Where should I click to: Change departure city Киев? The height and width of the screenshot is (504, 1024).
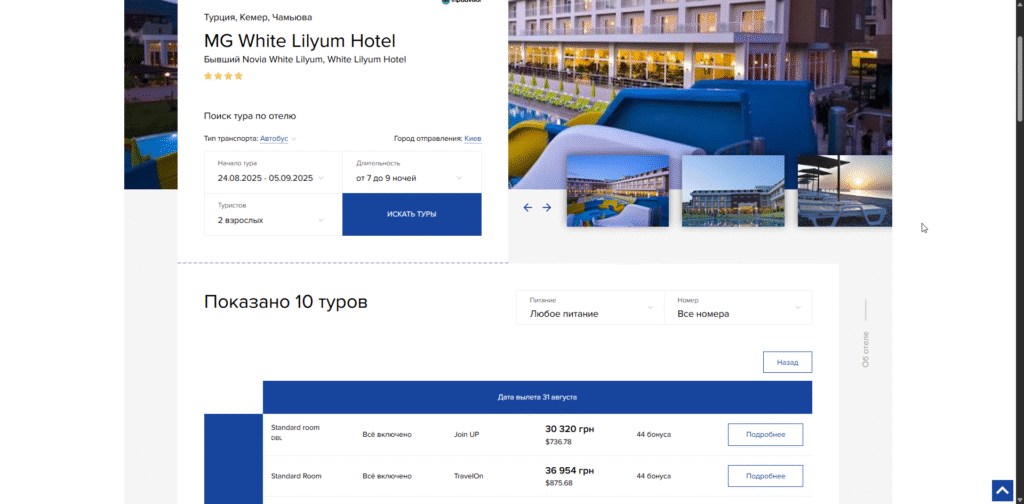click(473, 138)
